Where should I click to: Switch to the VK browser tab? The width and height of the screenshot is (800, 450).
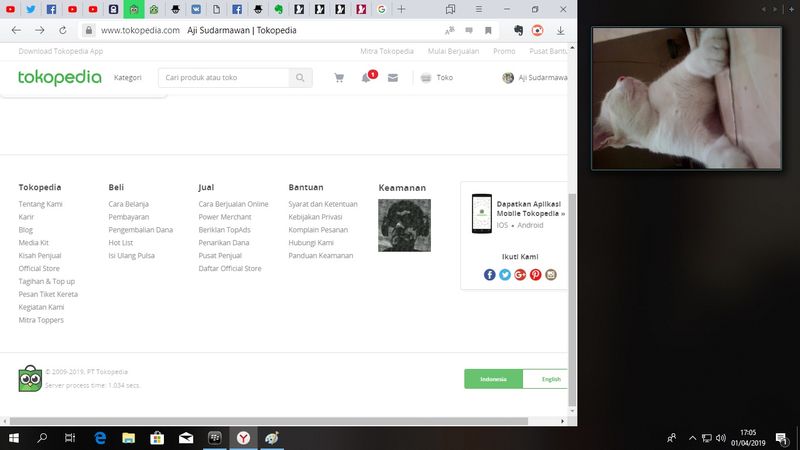[x=196, y=9]
